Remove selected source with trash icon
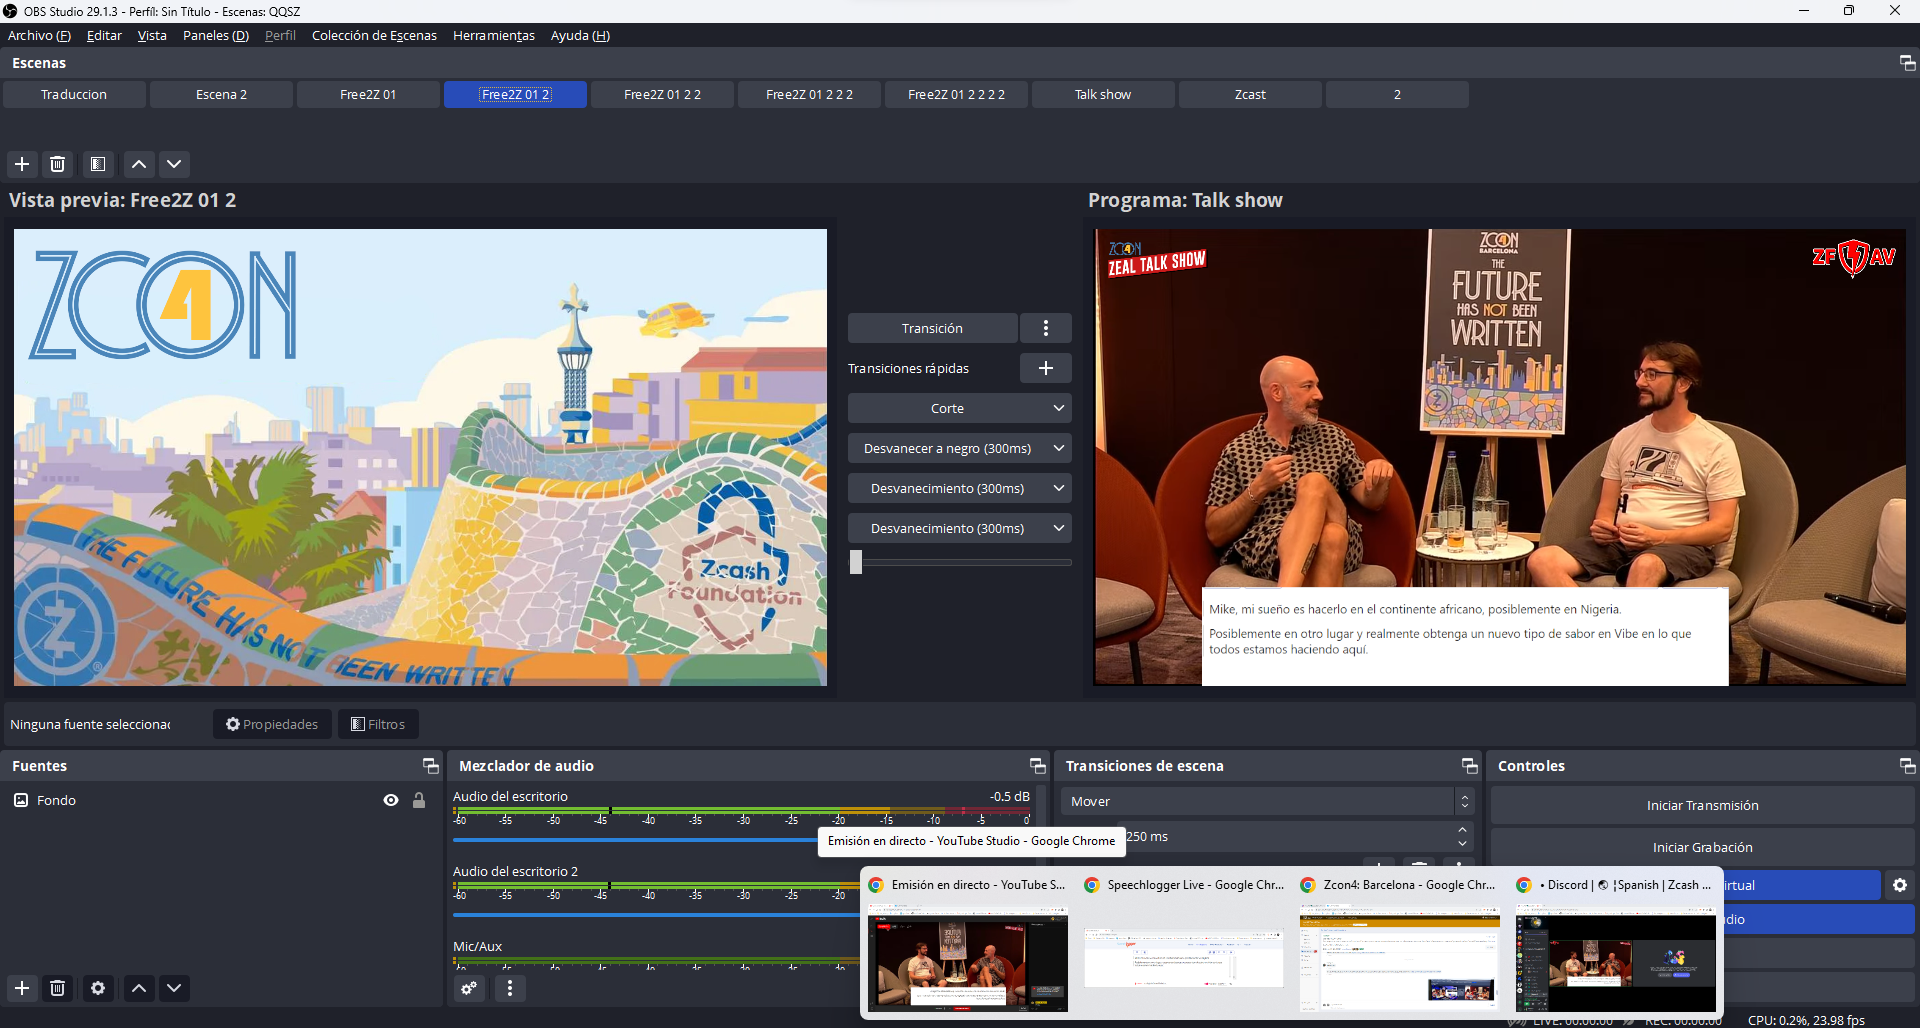 point(58,988)
